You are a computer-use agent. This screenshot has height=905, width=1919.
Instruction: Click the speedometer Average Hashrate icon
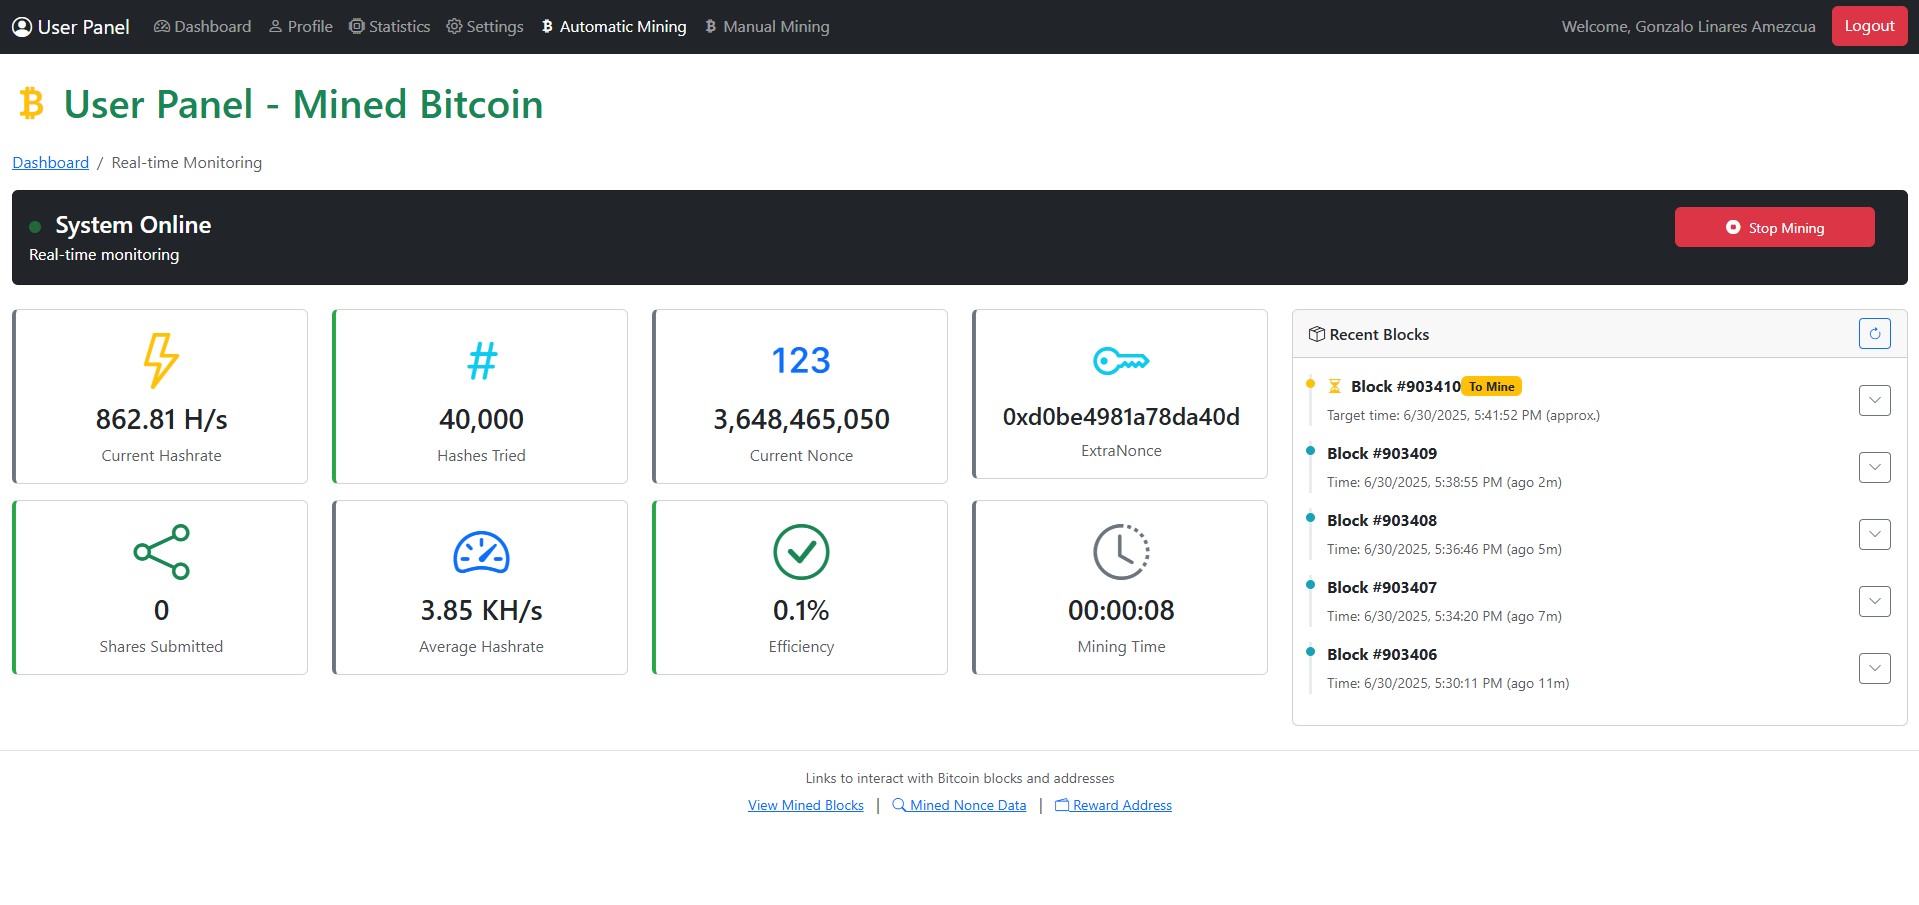(x=482, y=552)
